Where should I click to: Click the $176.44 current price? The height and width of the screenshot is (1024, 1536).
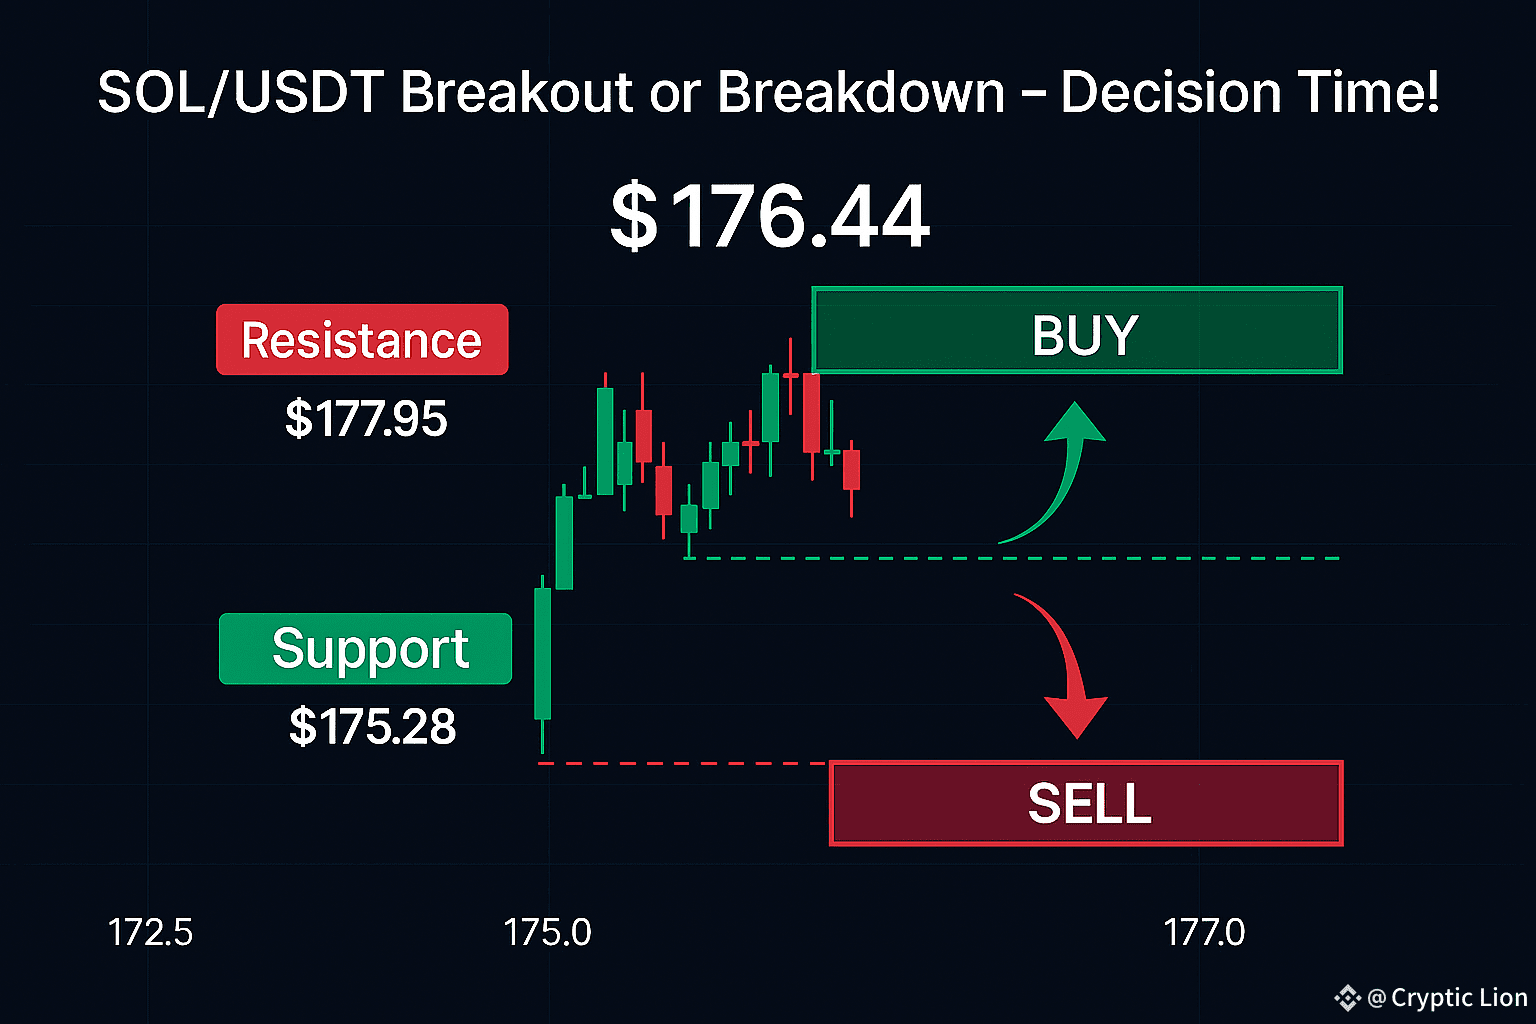point(770,216)
